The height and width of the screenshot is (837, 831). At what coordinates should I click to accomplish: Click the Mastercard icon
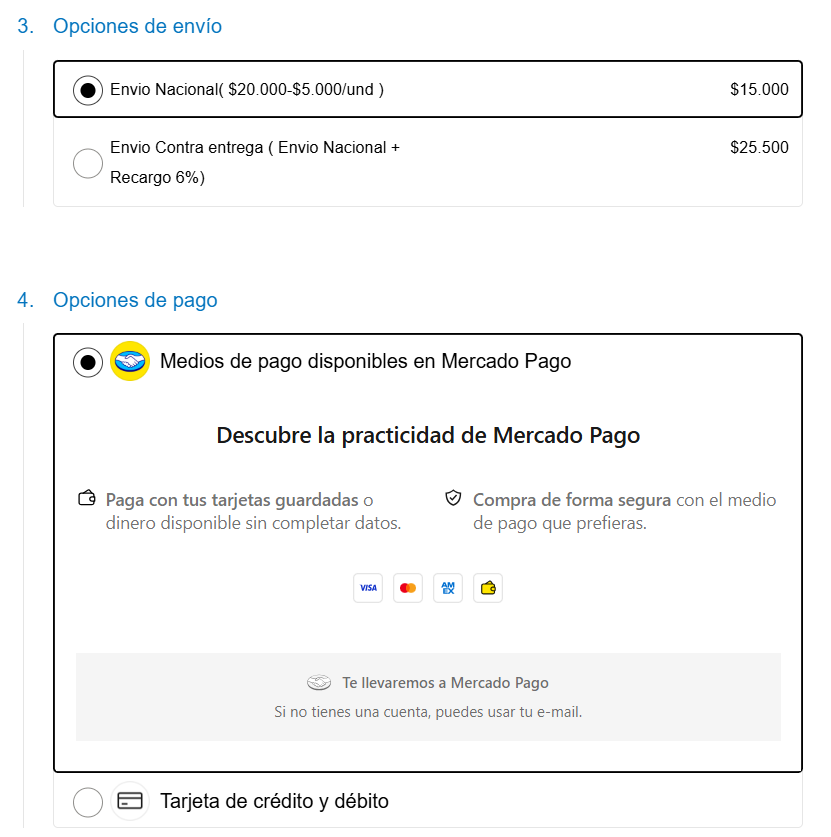(408, 588)
